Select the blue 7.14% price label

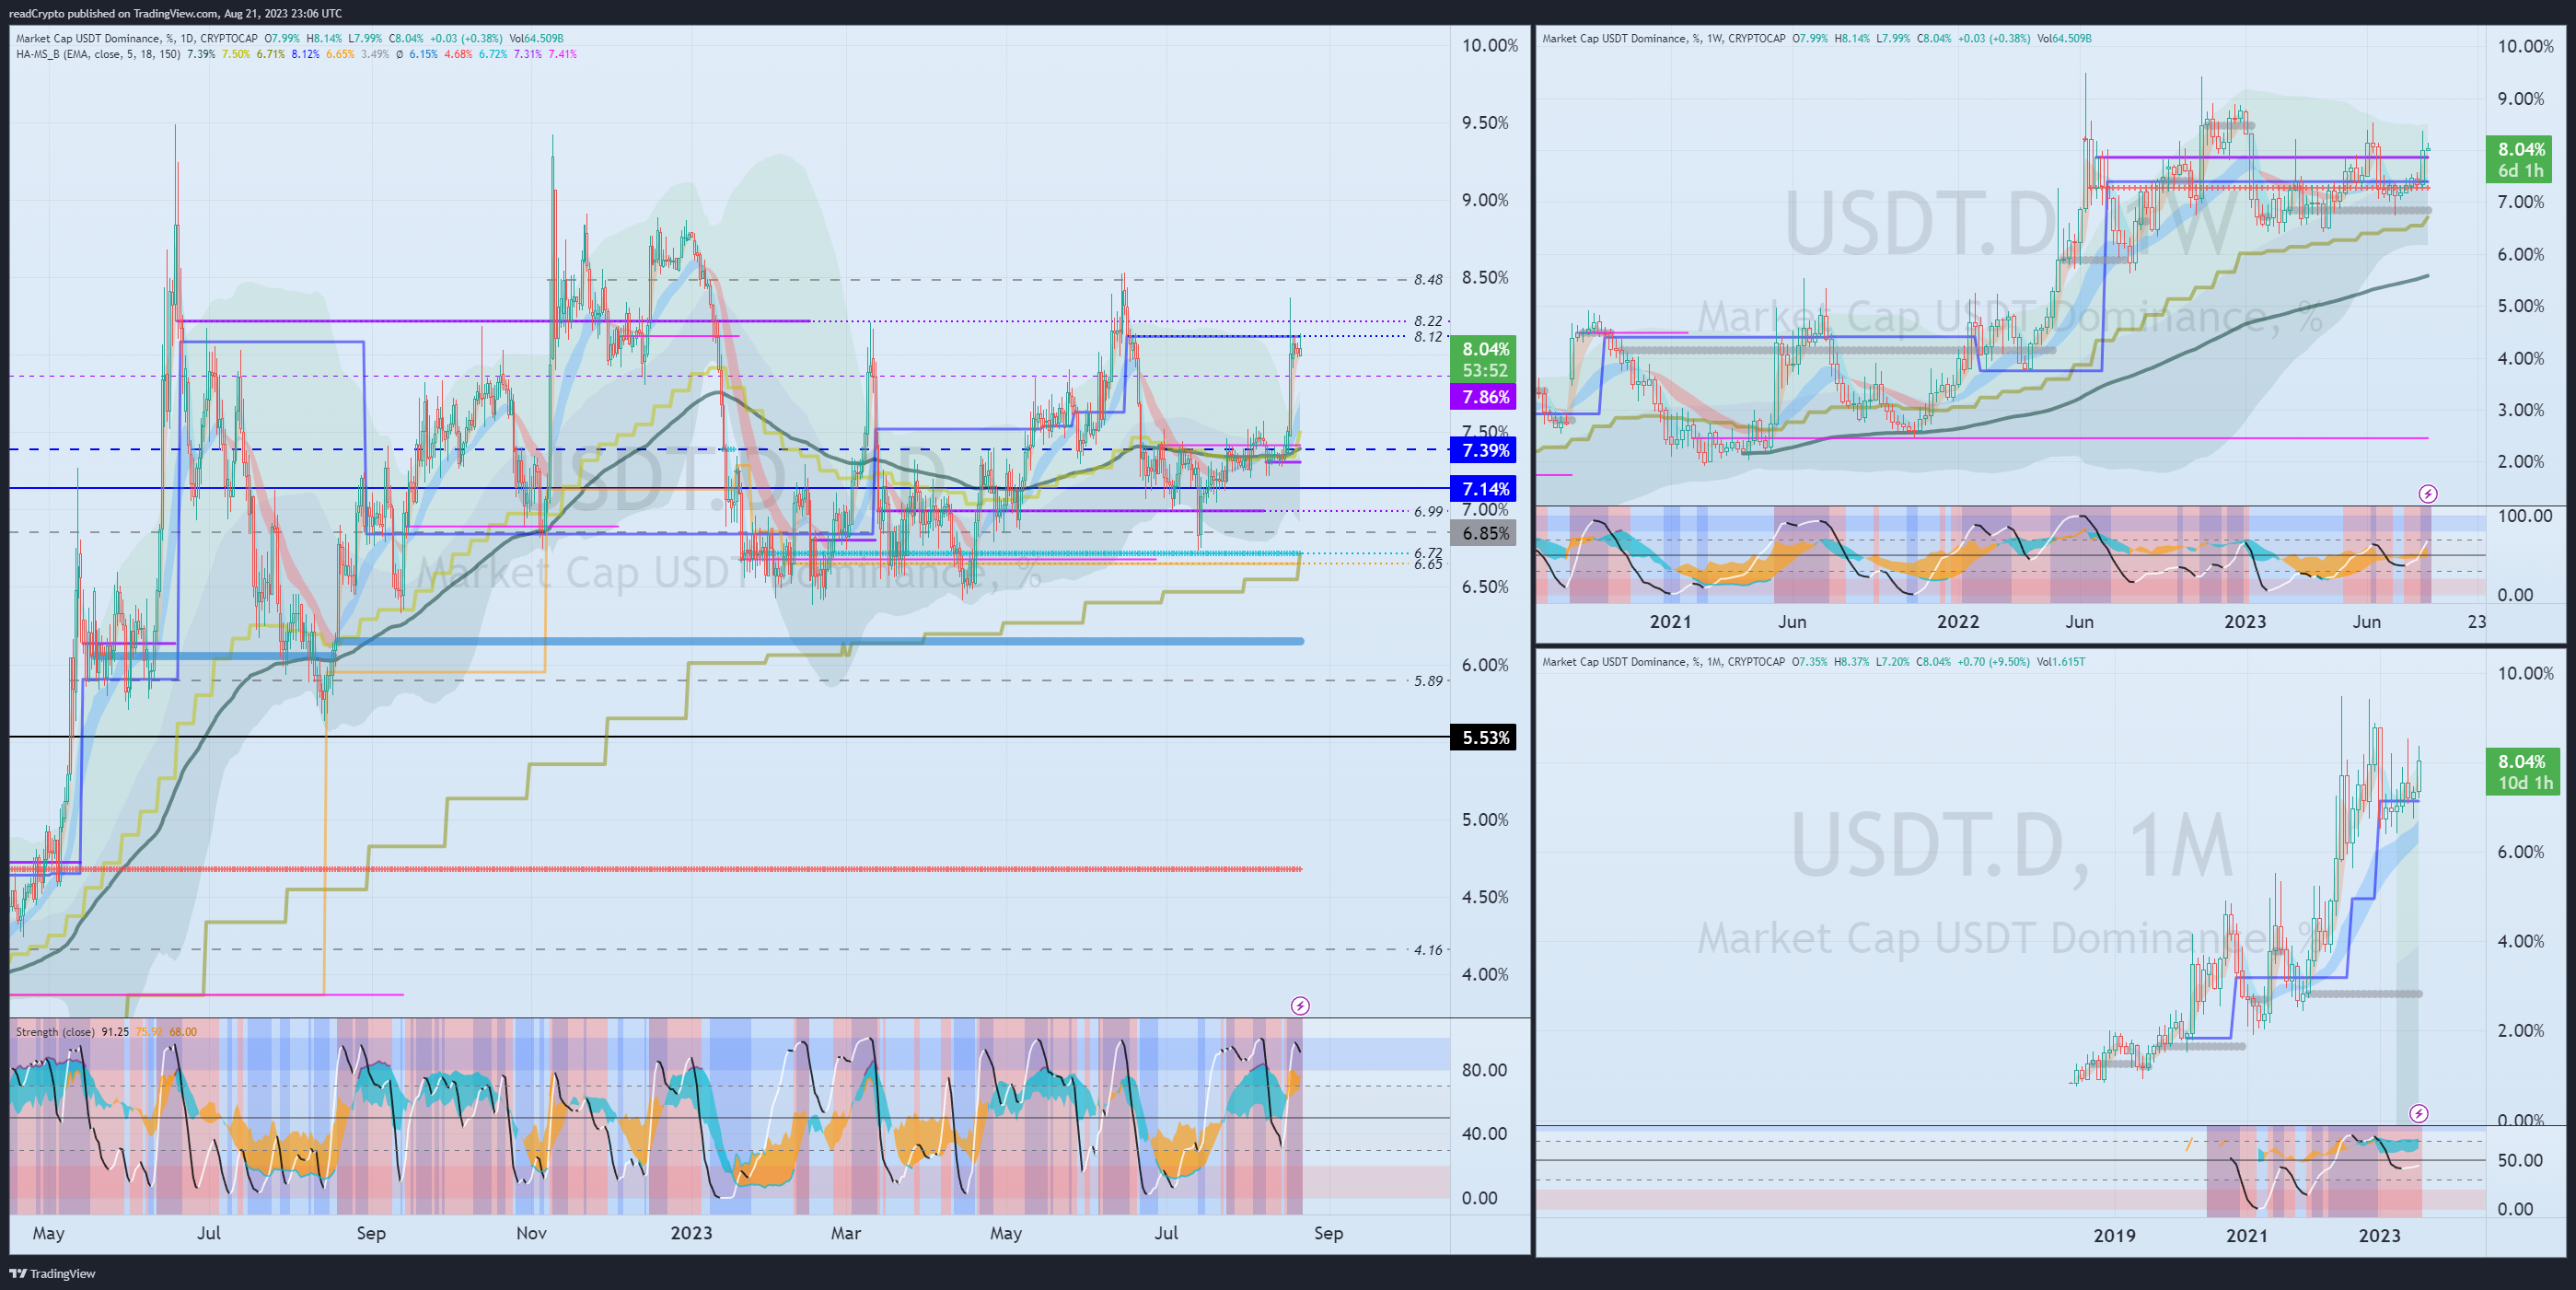1485,489
